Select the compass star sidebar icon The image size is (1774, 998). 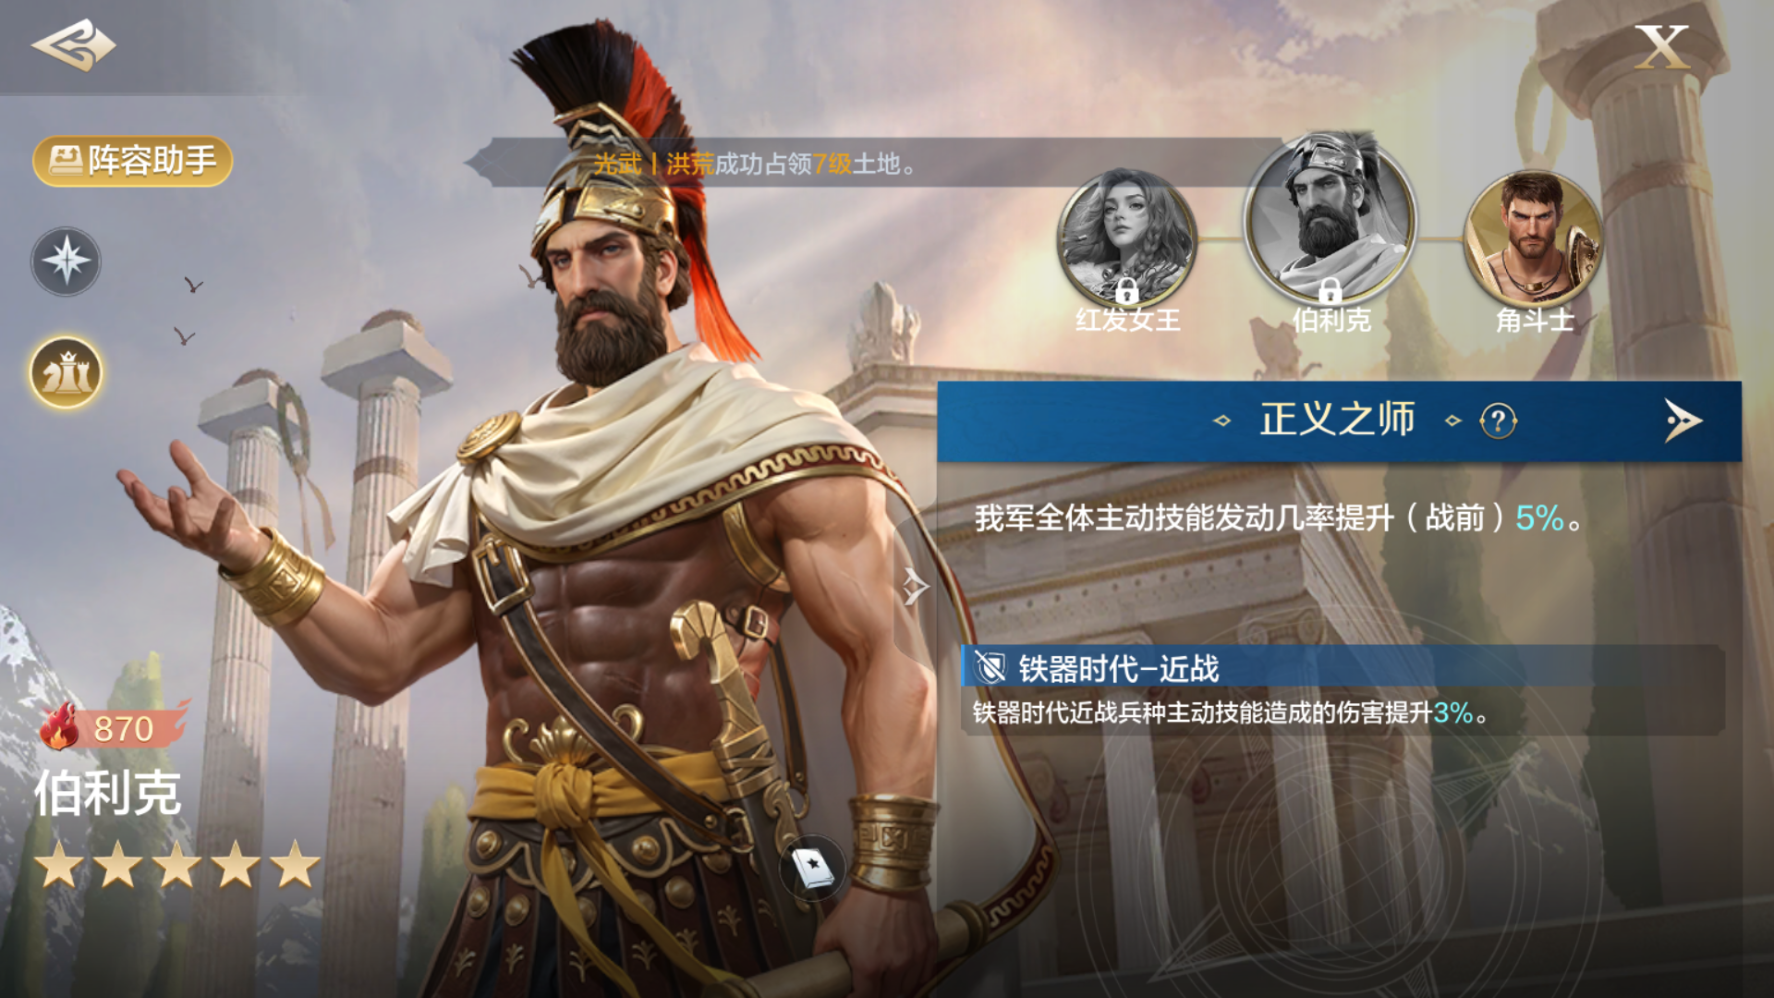[66, 261]
